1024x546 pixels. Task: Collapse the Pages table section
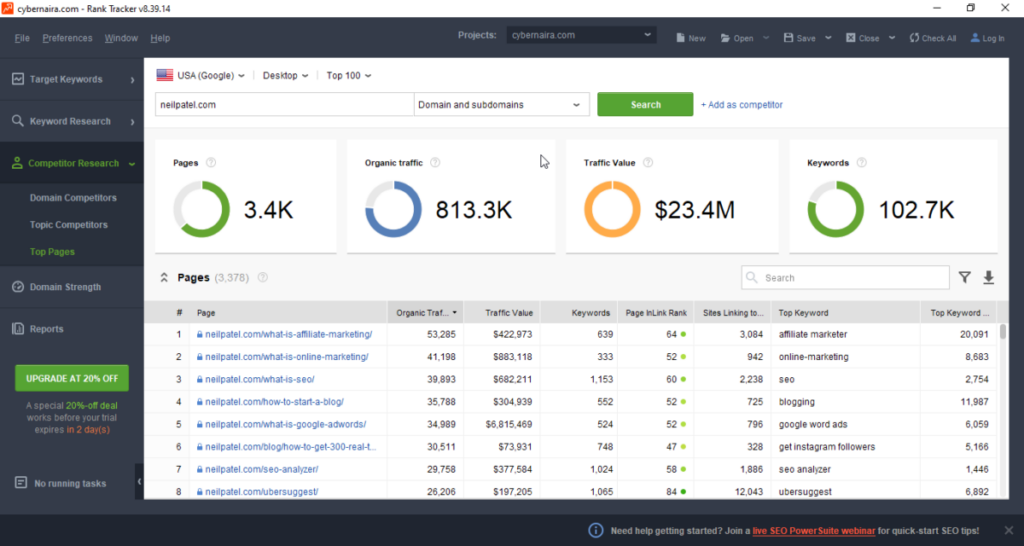[x=164, y=278]
